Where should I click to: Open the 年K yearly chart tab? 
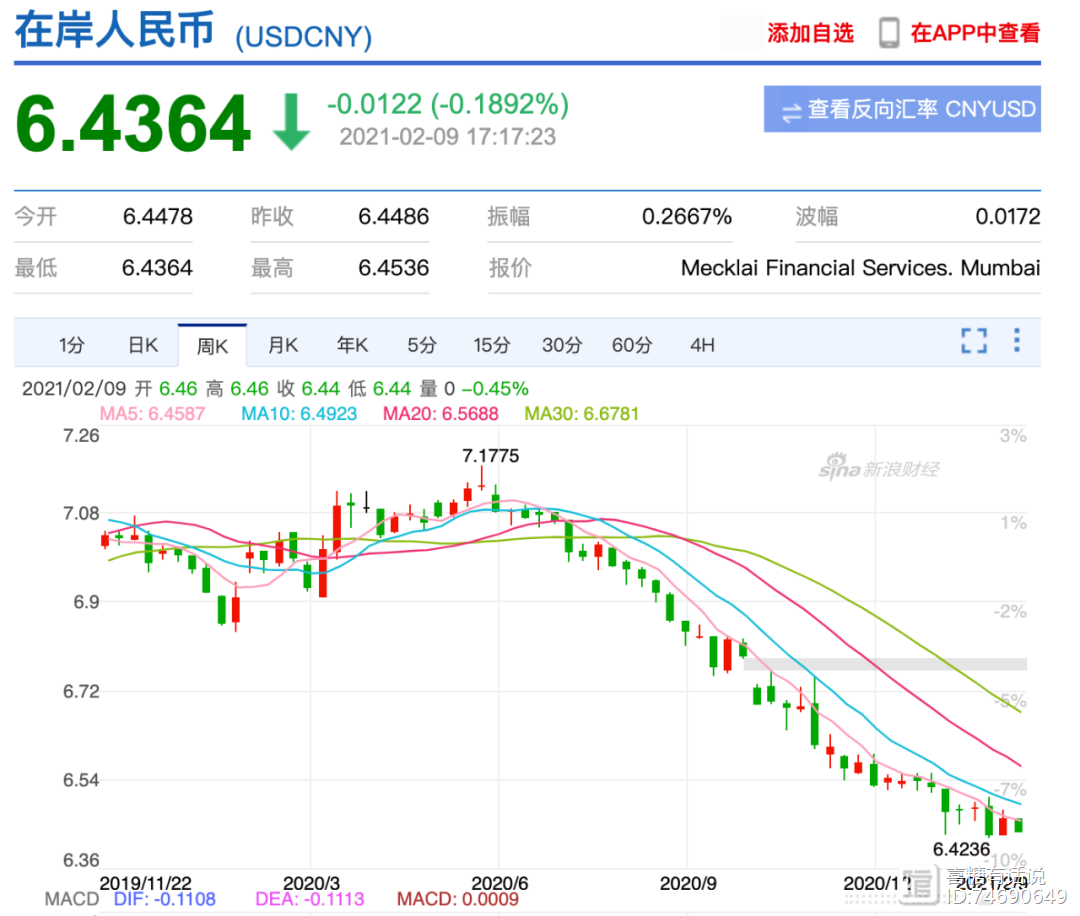click(x=353, y=345)
